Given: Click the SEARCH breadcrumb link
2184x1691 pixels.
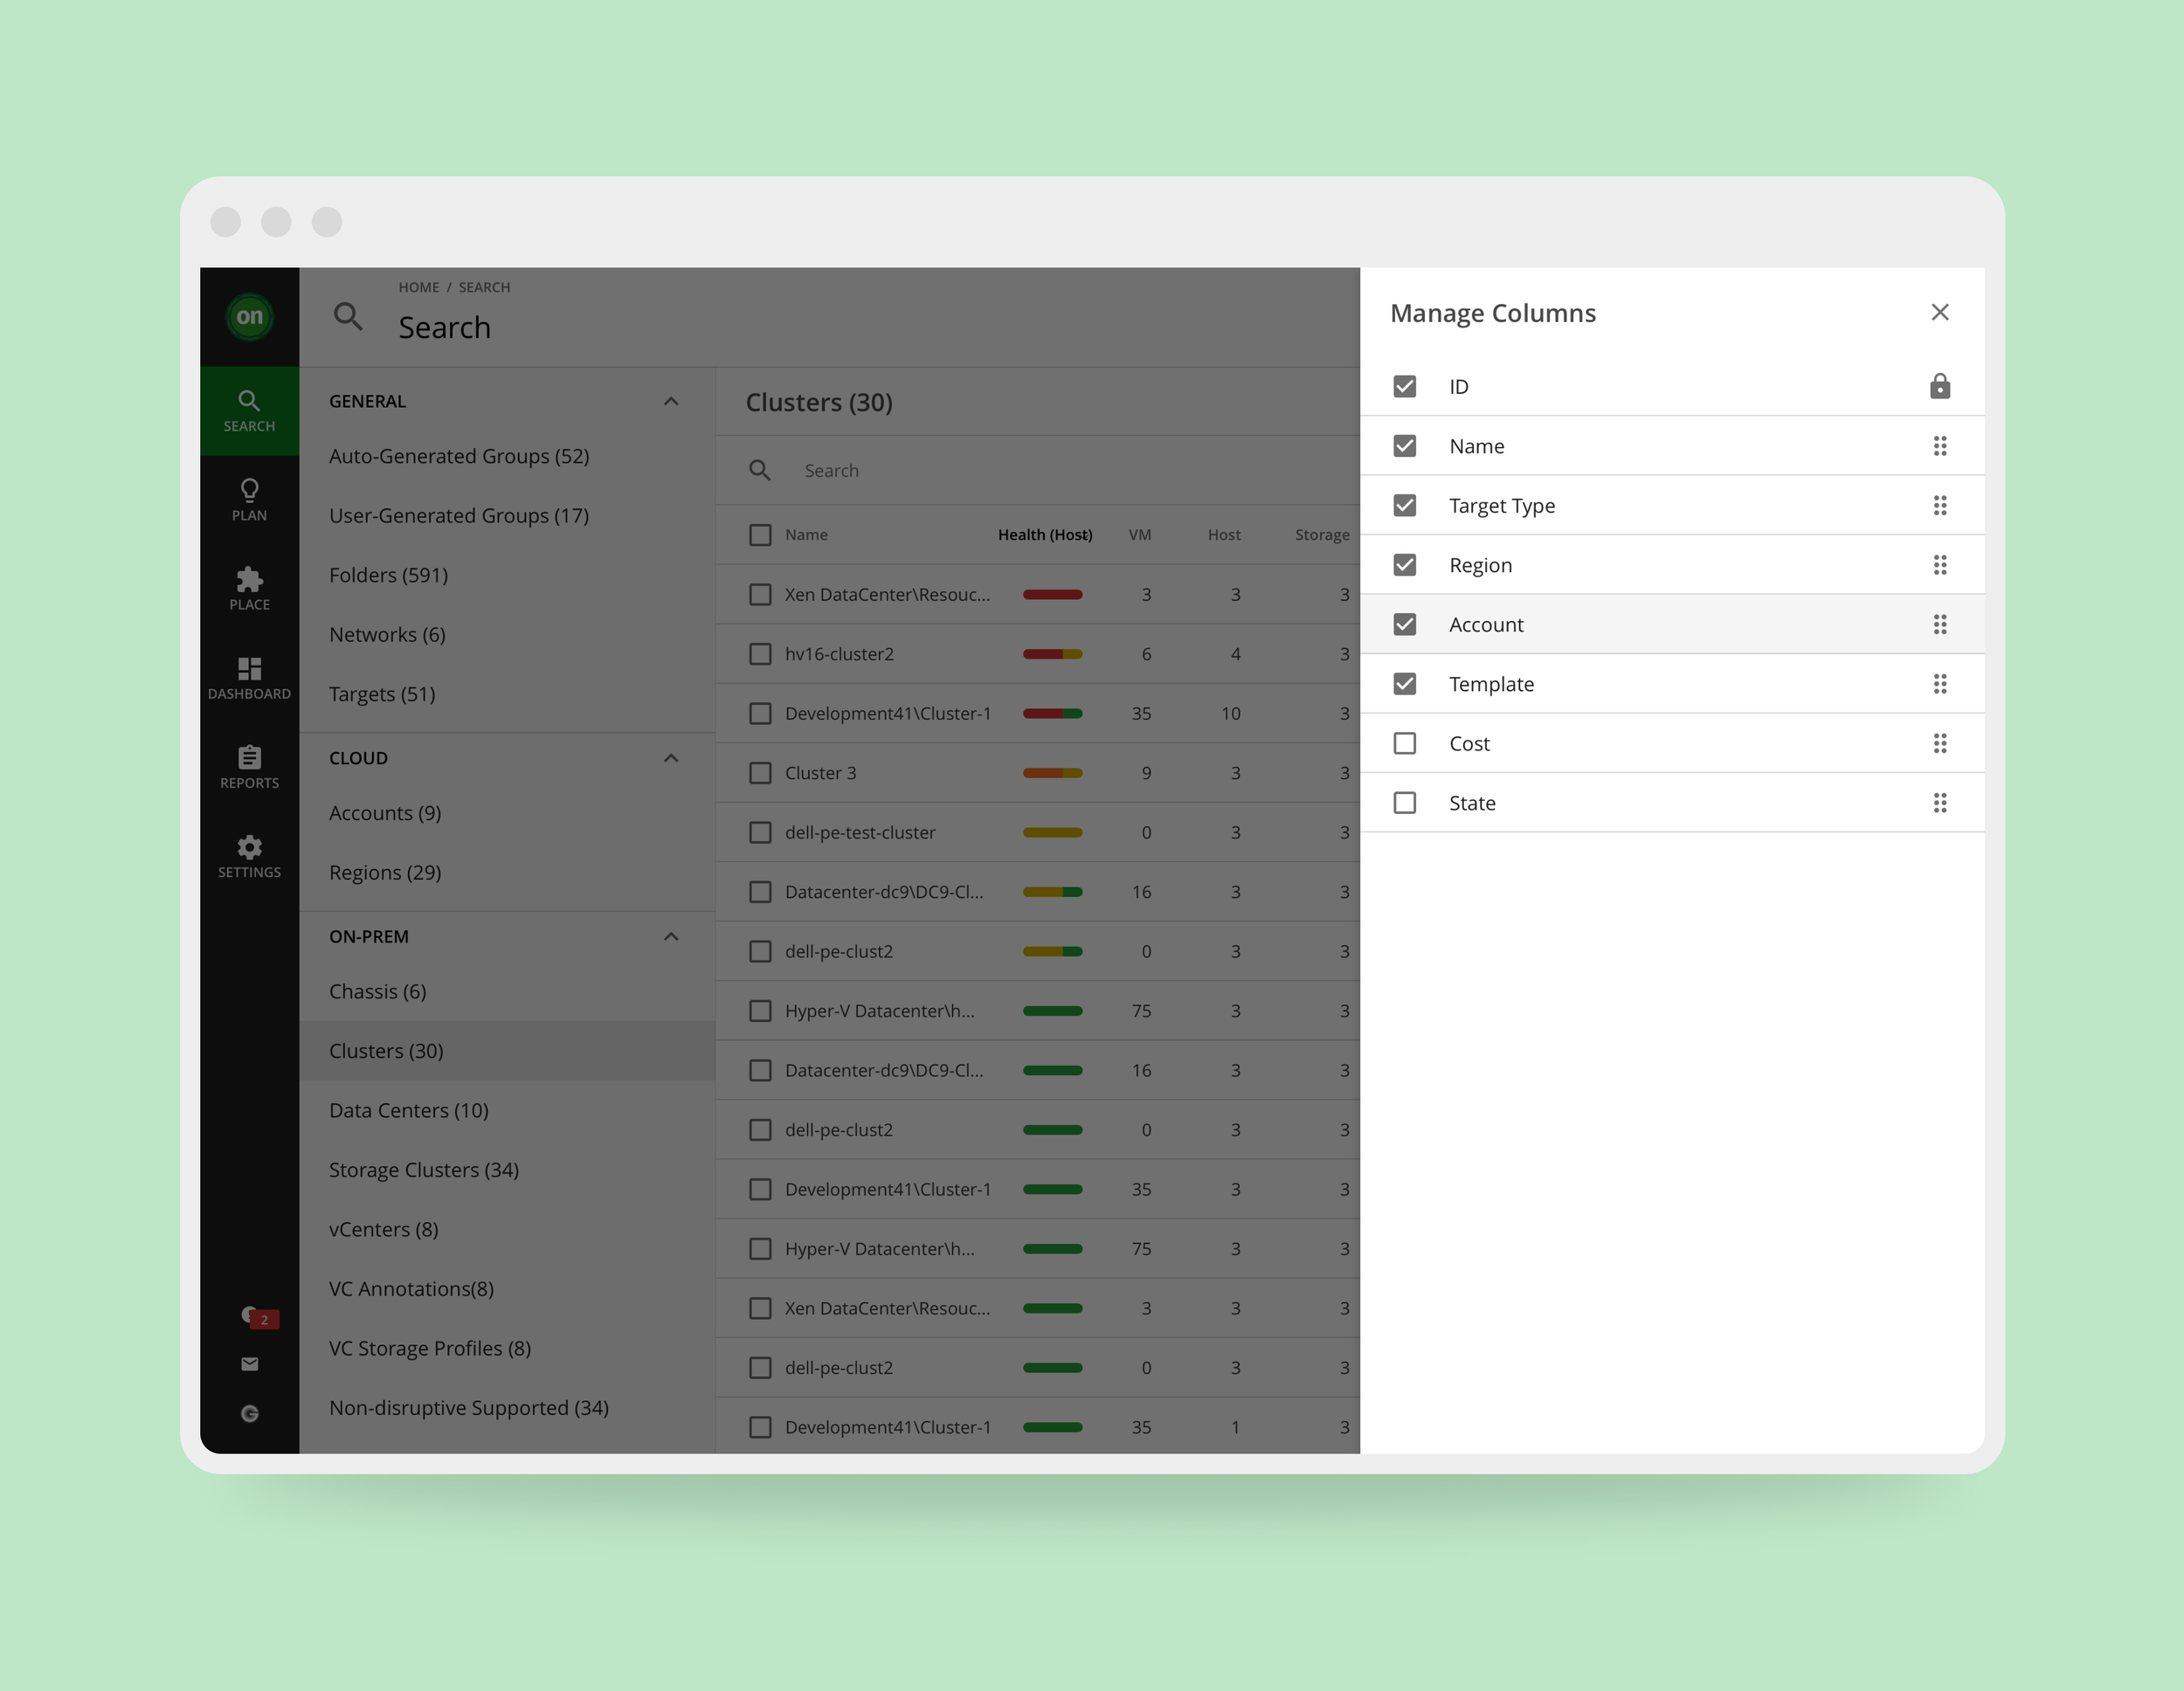Looking at the screenshot, I should pos(484,287).
